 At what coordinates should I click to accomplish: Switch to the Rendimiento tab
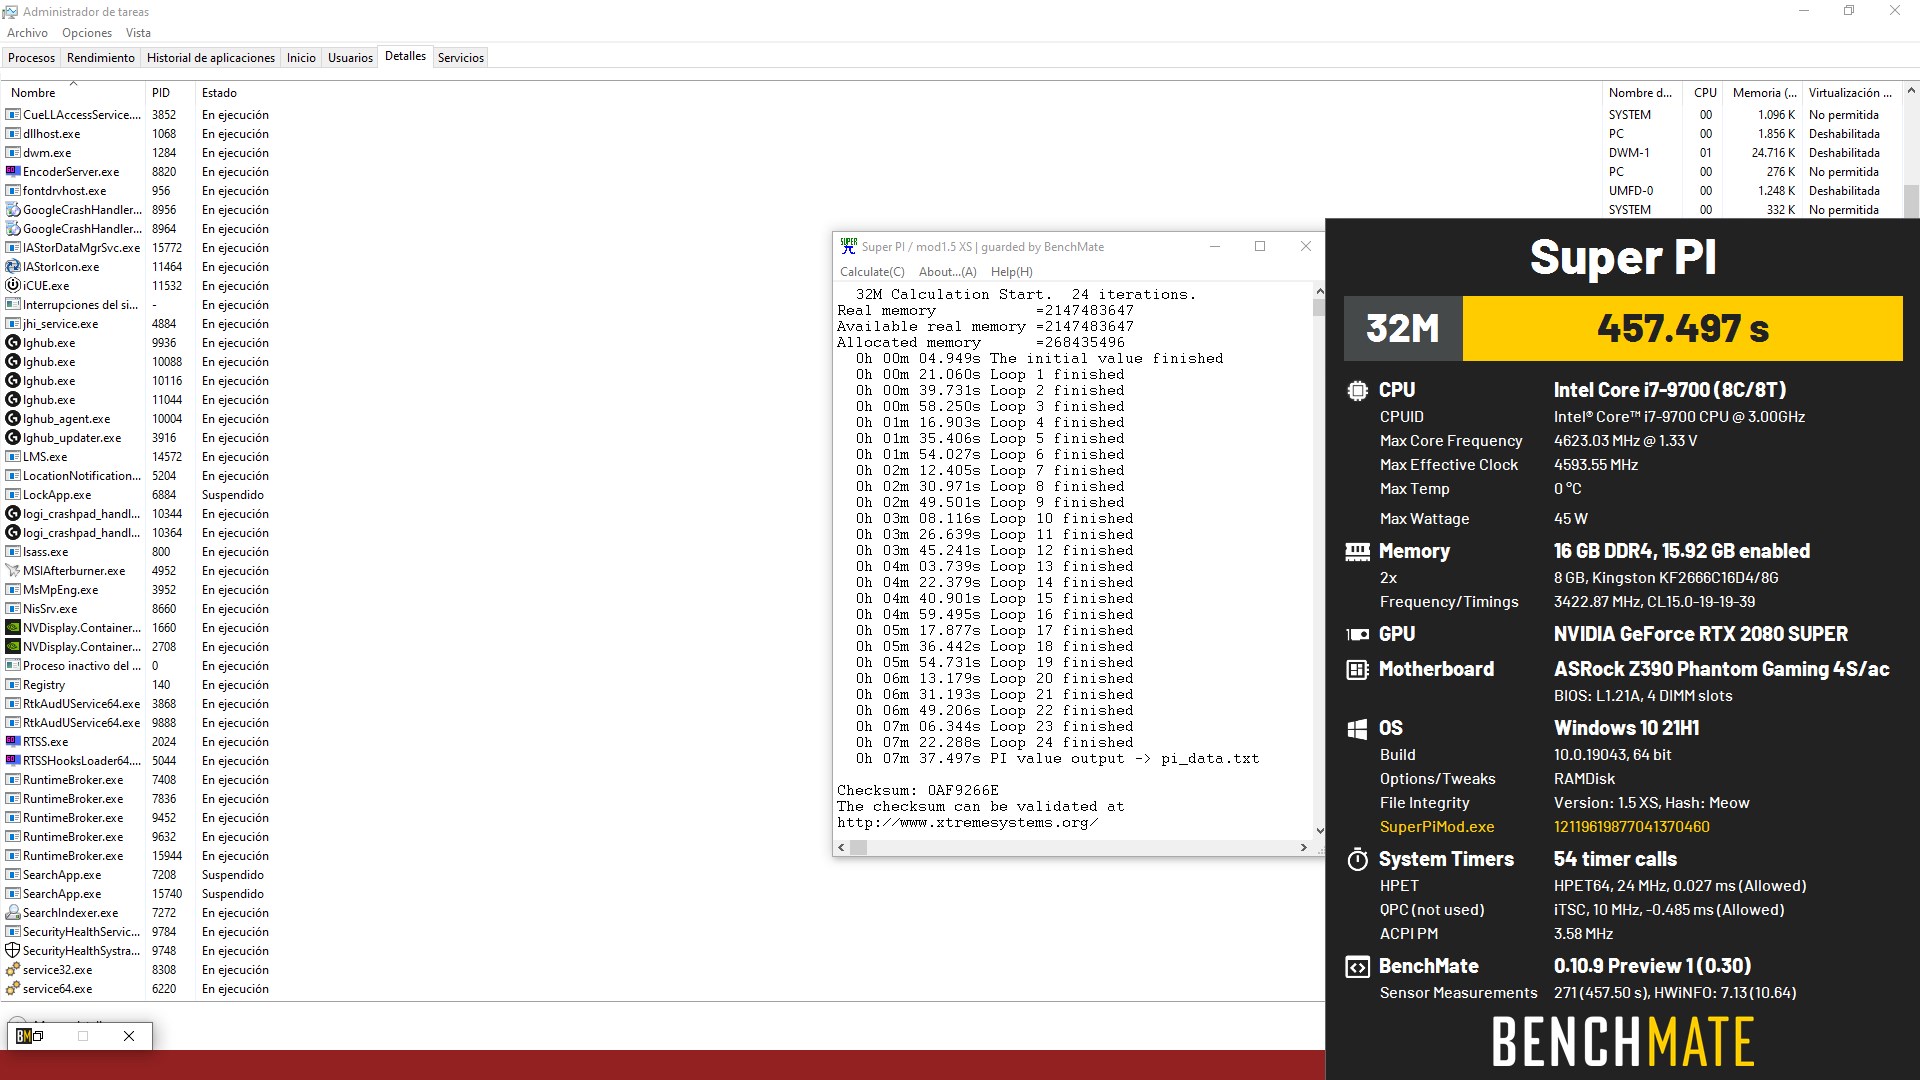point(101,58)
